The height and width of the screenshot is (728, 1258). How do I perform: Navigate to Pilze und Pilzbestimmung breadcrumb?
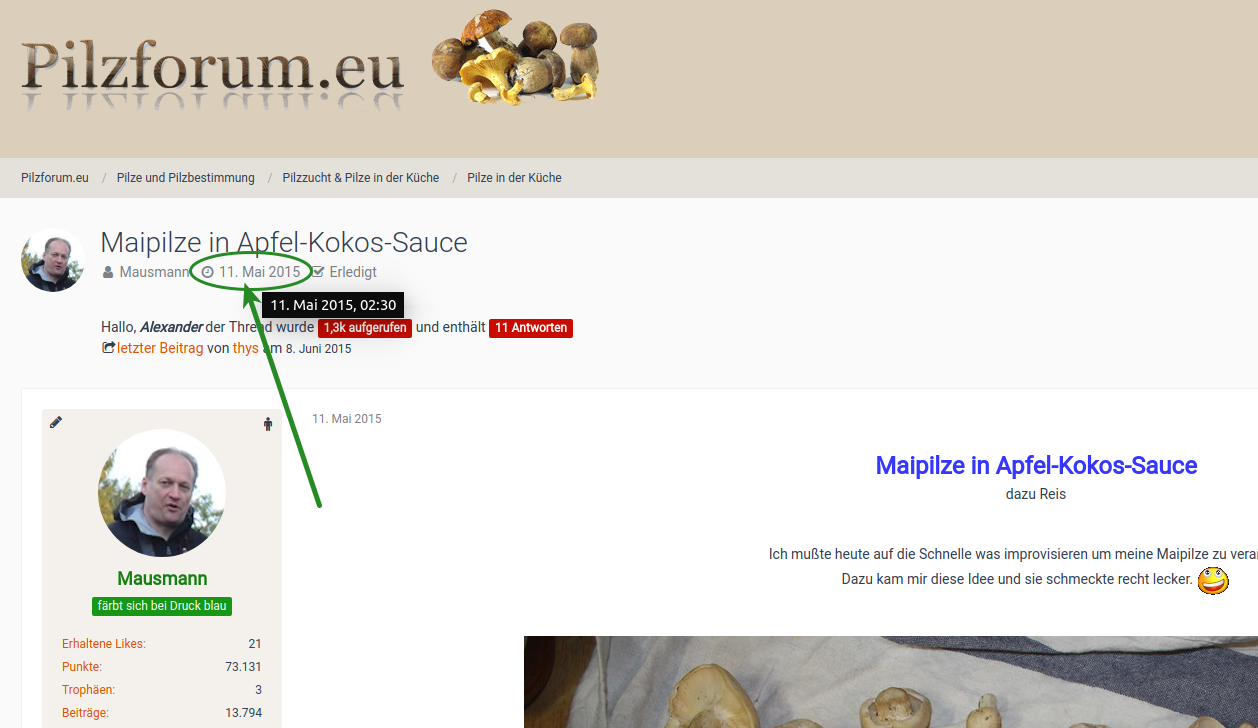[x=185, y=178]
